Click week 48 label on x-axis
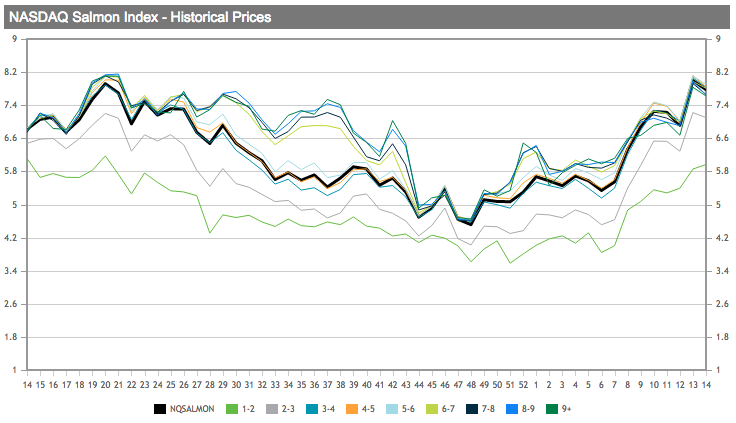 click(x=471, y=385)
